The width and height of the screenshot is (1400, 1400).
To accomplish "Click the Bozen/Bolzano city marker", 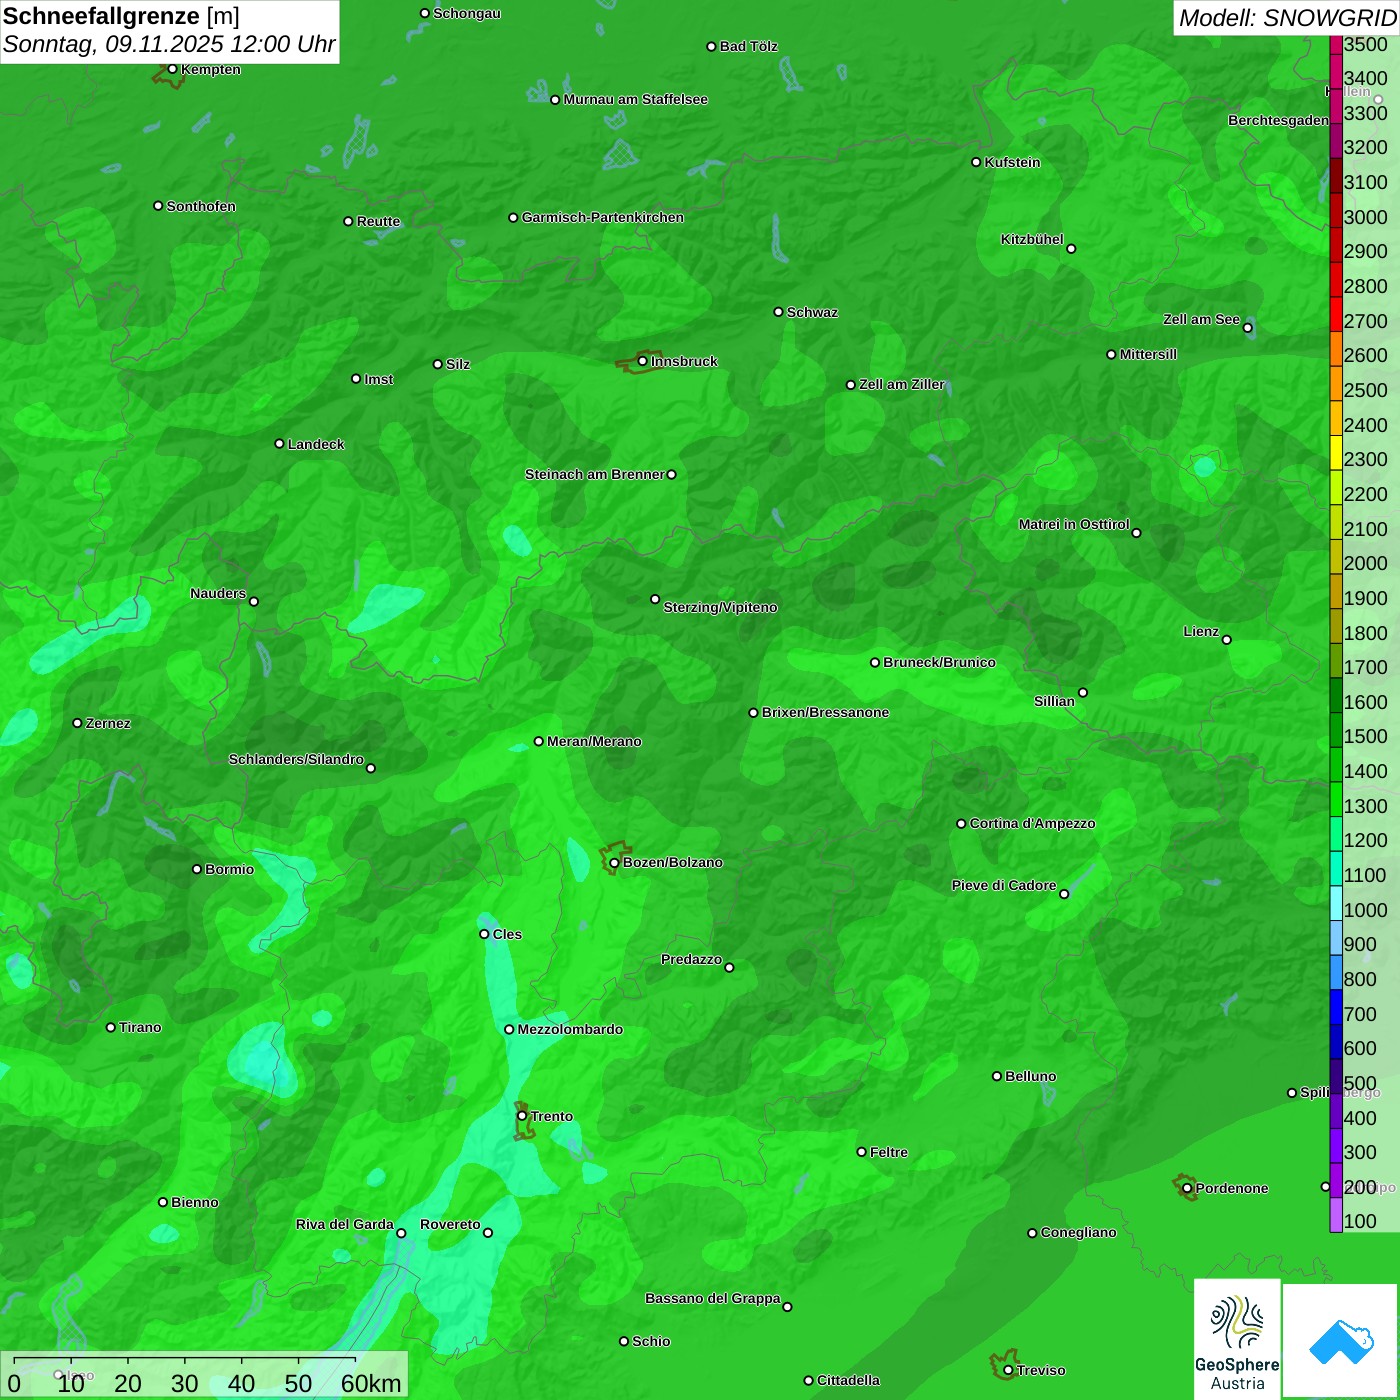I will 614,863.
